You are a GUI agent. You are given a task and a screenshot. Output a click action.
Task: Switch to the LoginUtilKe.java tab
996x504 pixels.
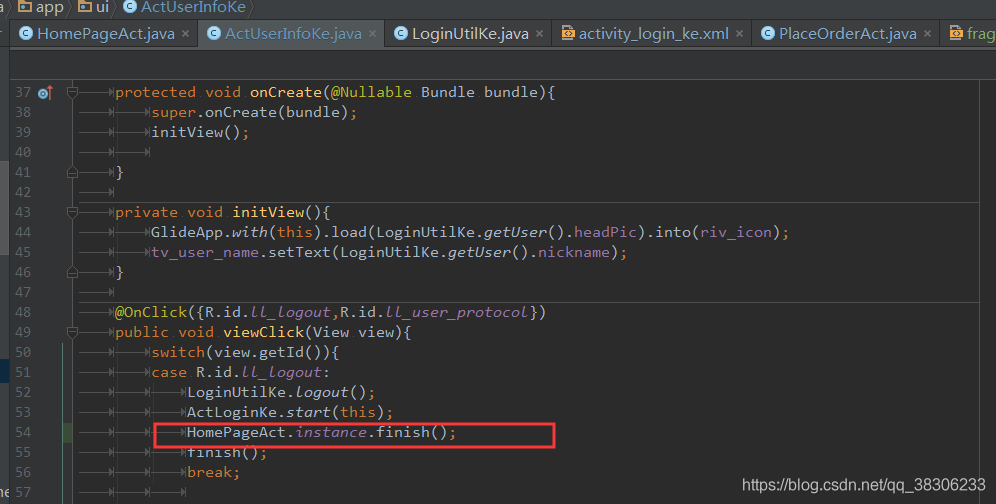[x=470, y=34]
